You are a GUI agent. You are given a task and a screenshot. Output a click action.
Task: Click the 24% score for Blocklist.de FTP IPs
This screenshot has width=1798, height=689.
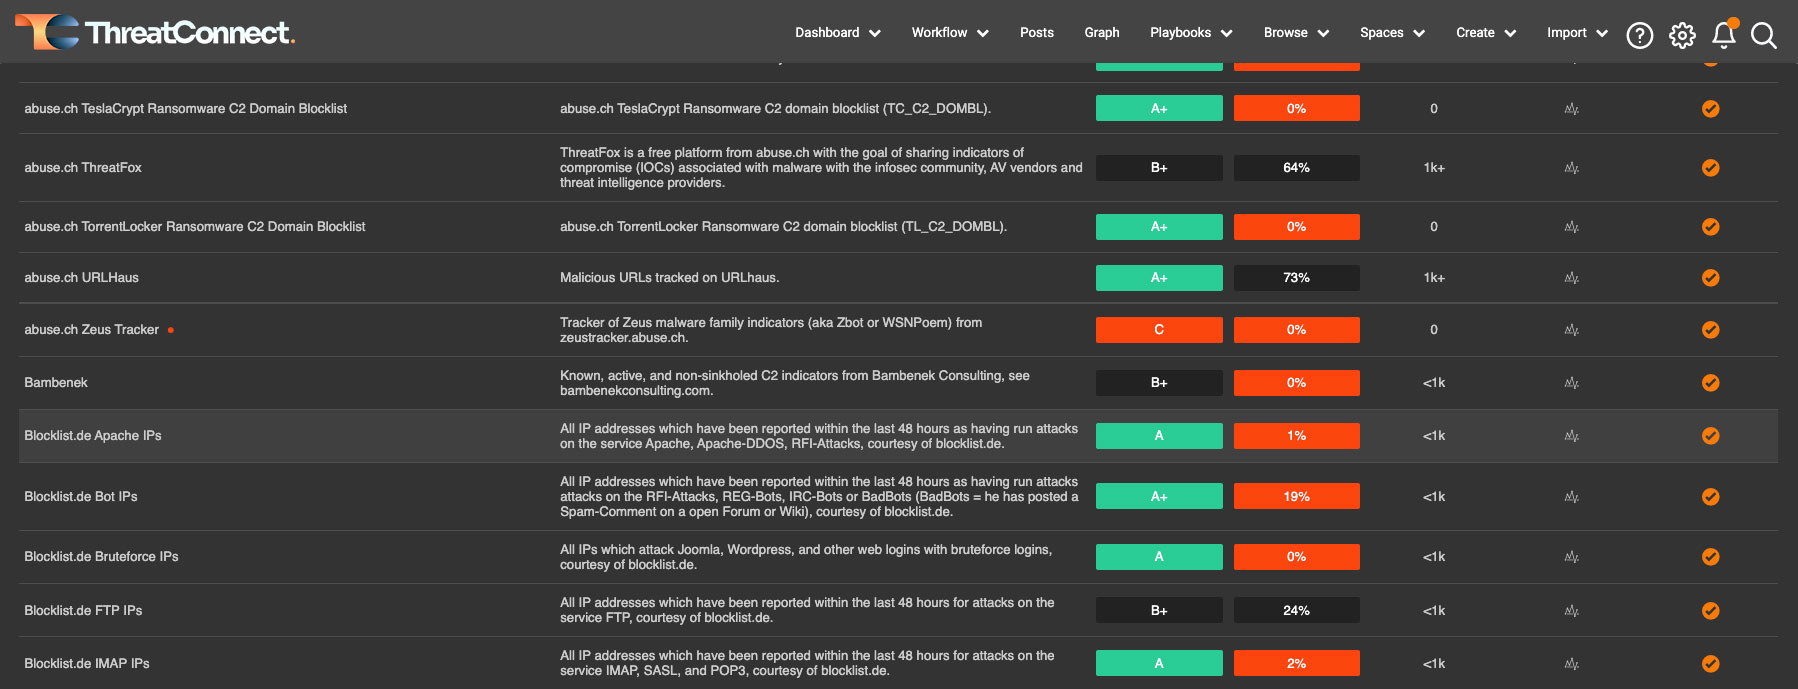point(1297,611)
